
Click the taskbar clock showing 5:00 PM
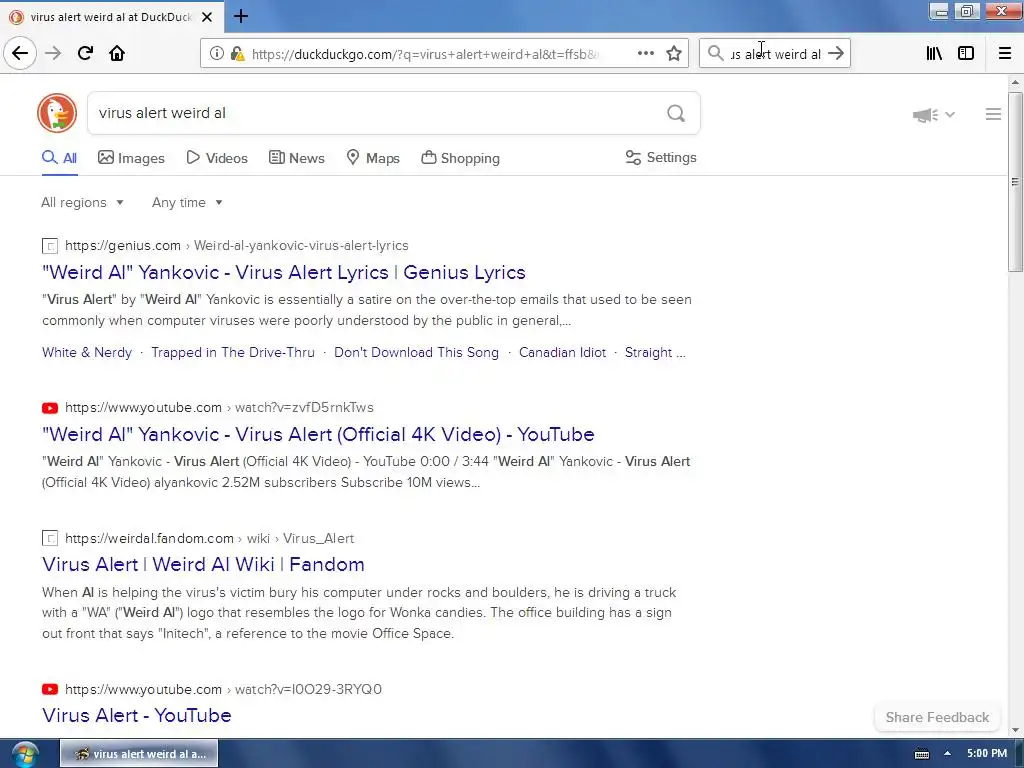pyautogui.click(x=987, y=753)
